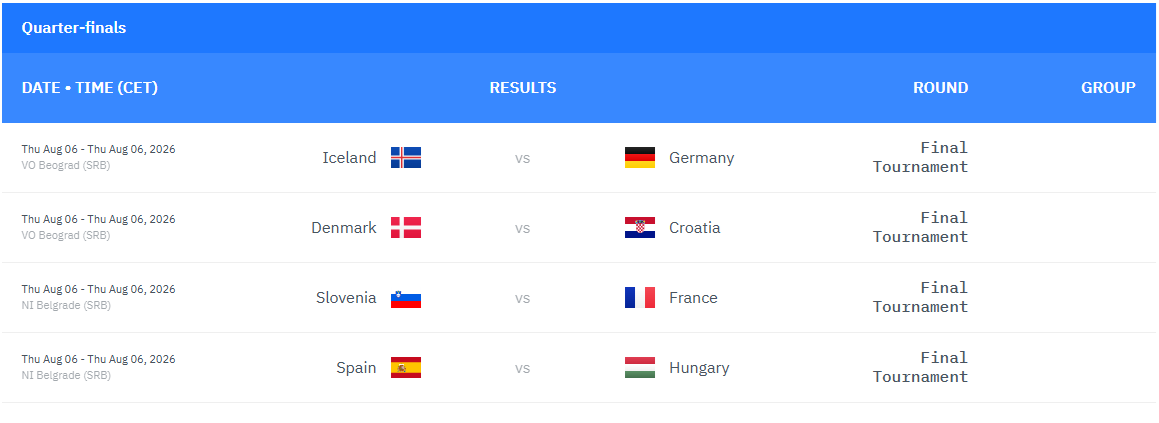1159x423 pixels.
Task: Click the Denmark team name
Action: coord(344,228)
